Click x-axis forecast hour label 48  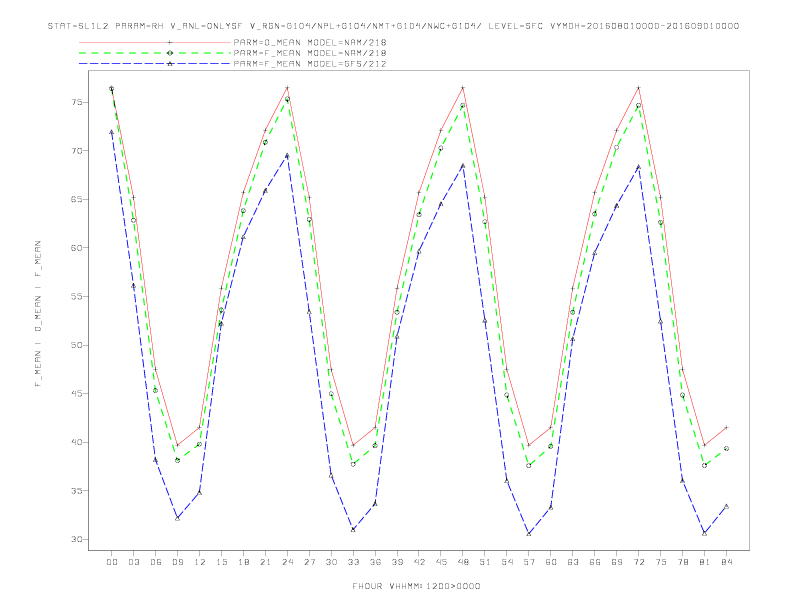[463, 562]
